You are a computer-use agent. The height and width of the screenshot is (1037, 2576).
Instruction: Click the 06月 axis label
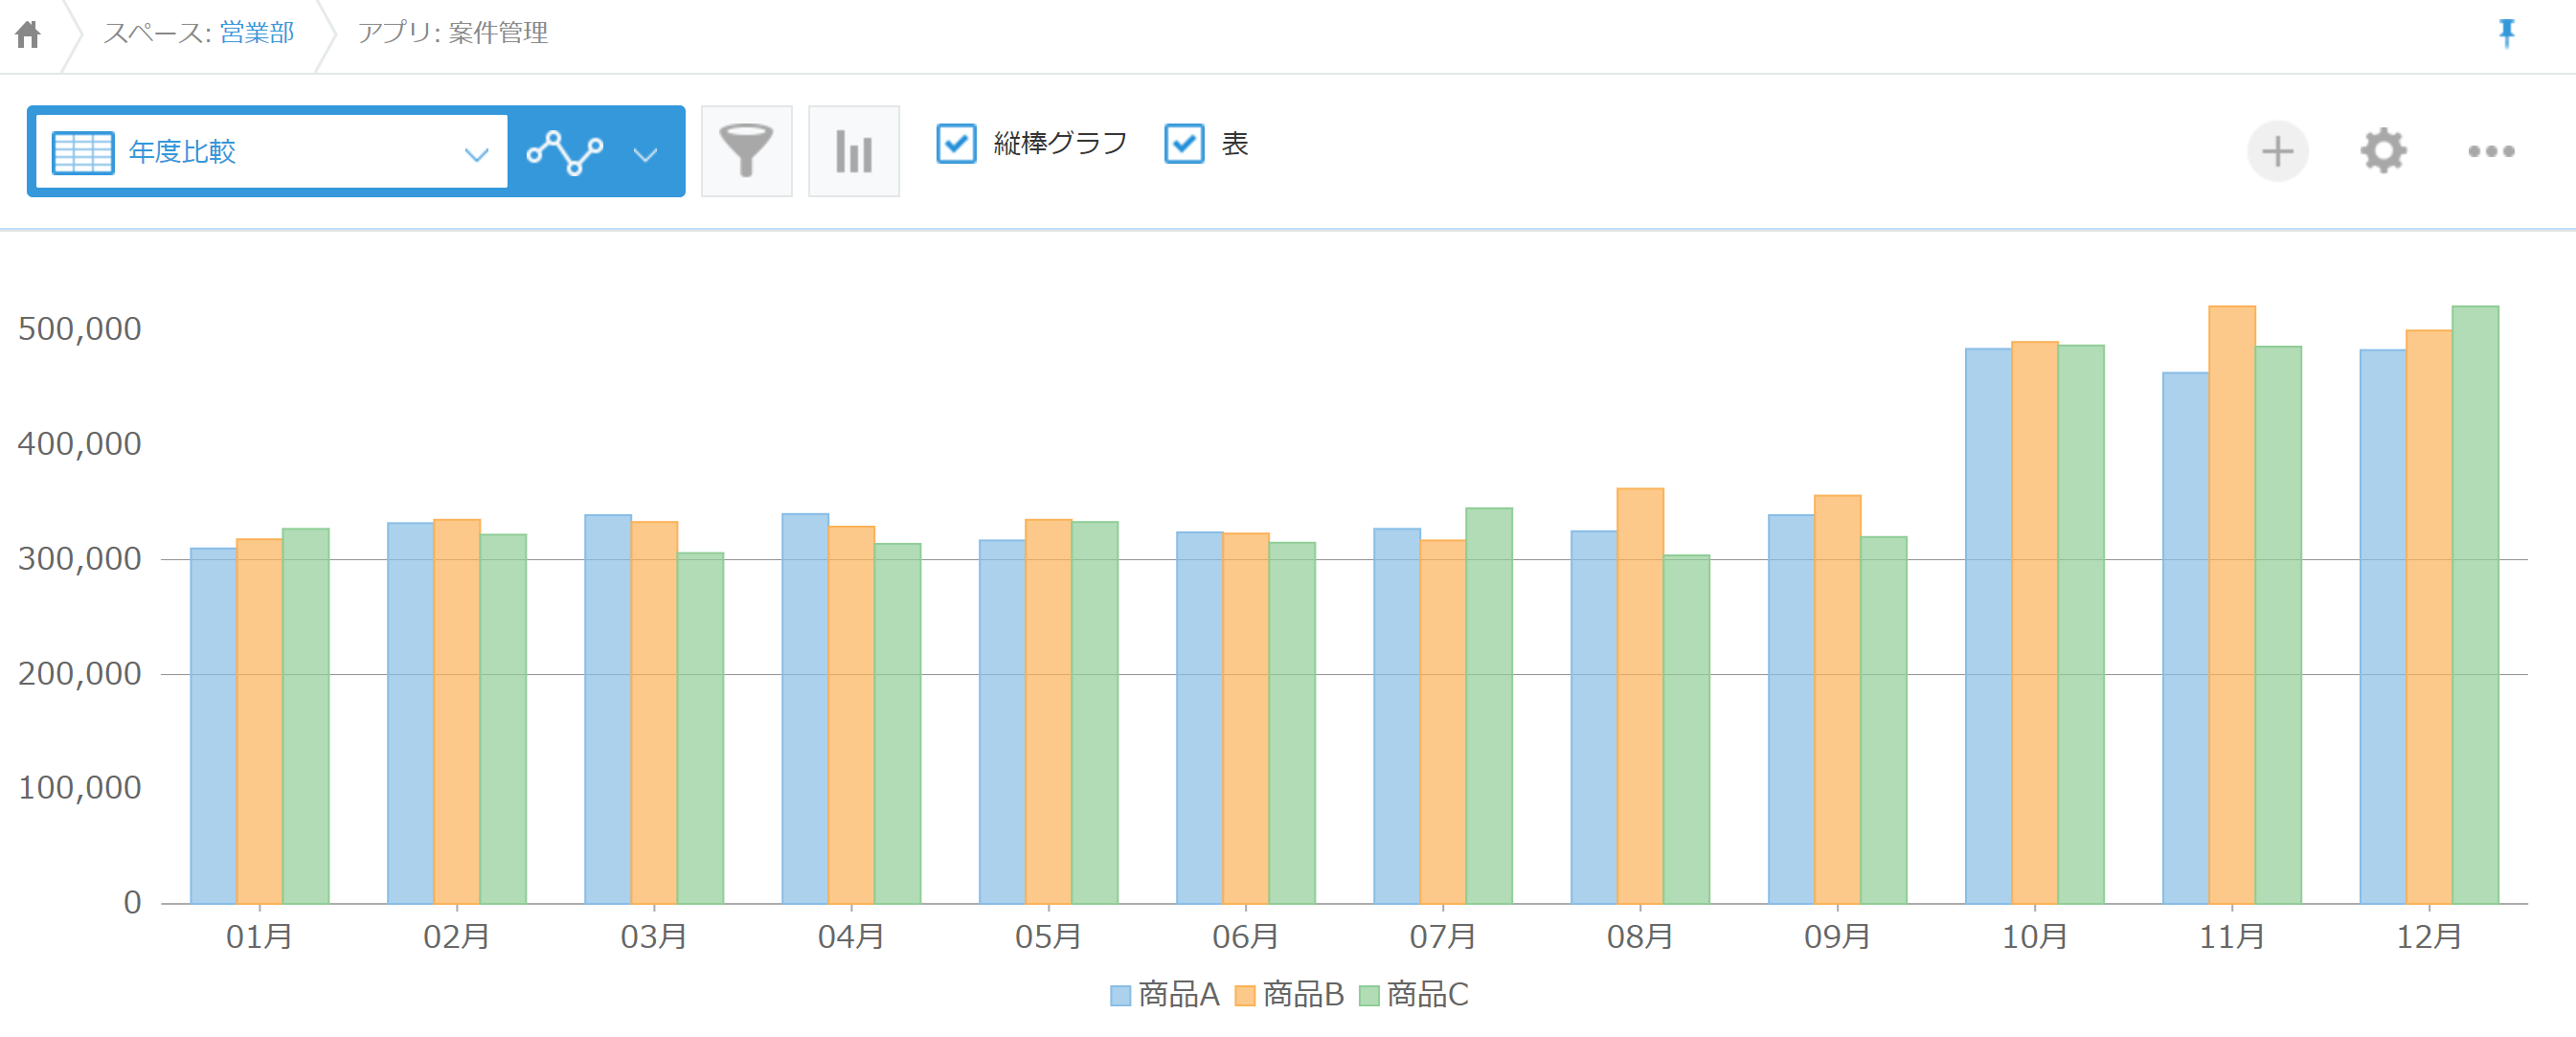[1245, 937]
